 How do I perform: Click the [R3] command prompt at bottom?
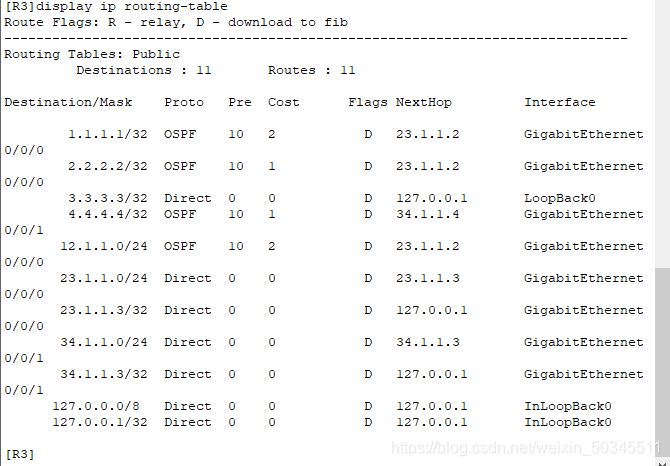click(19, 454)
